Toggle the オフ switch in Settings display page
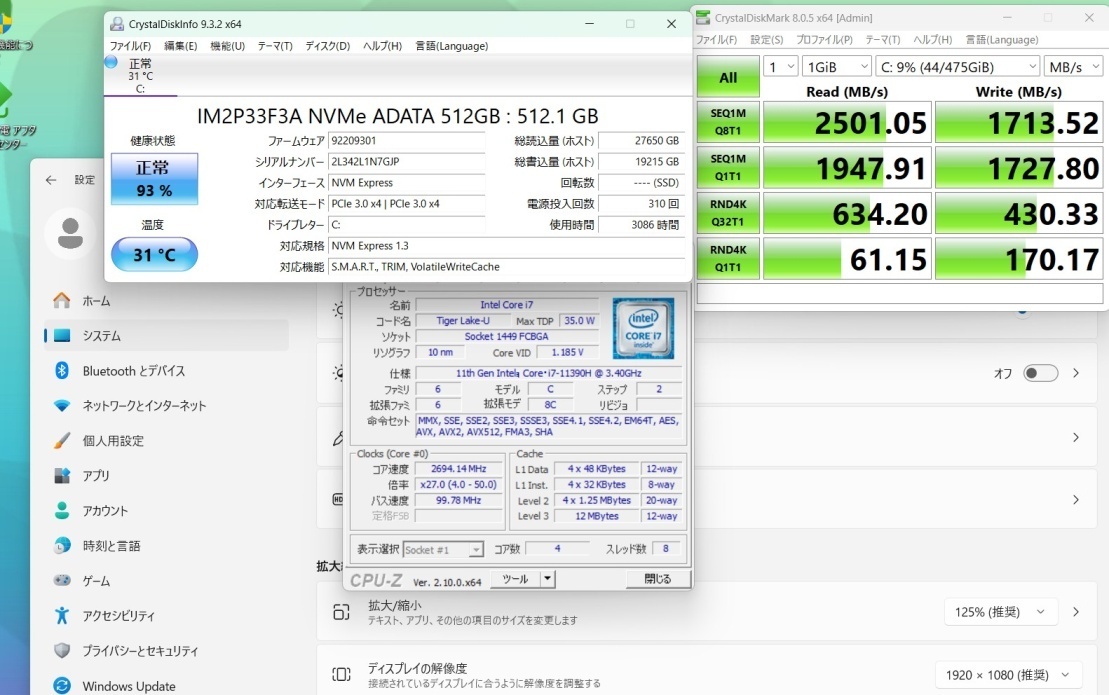 [1040, 373]
